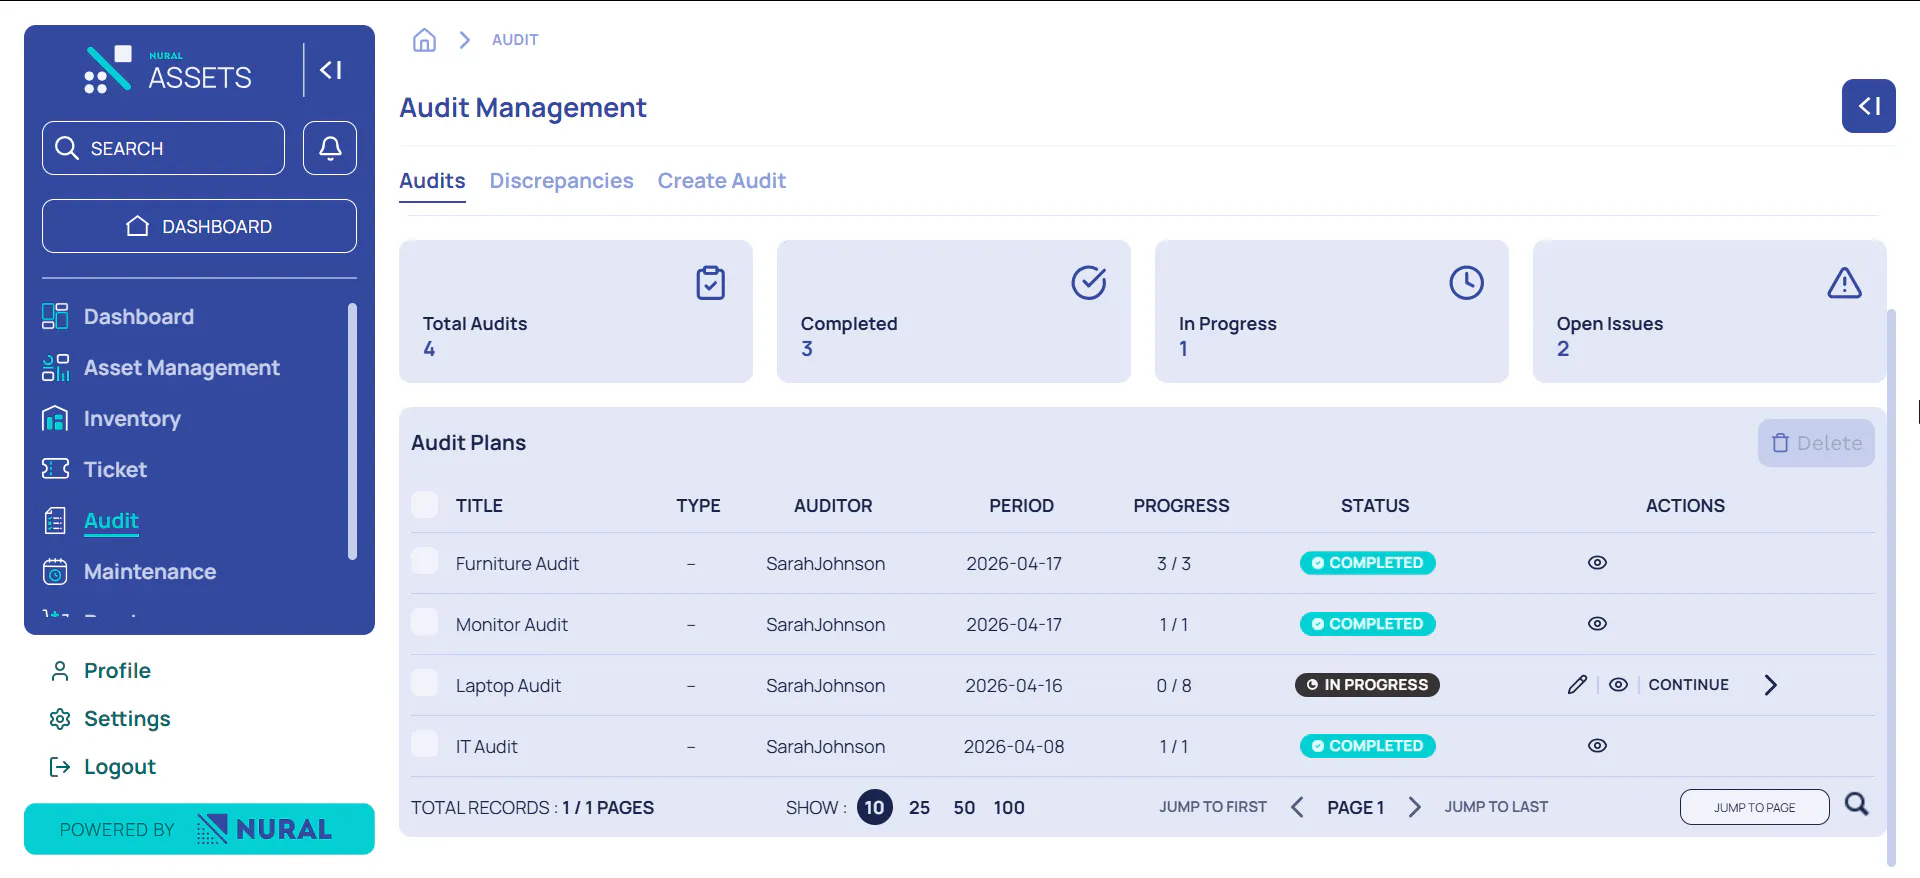Viewport: 1920px width, 878px height.
Task: Click the sidebar menu scrollbar
Action: (x=352, y=431)
